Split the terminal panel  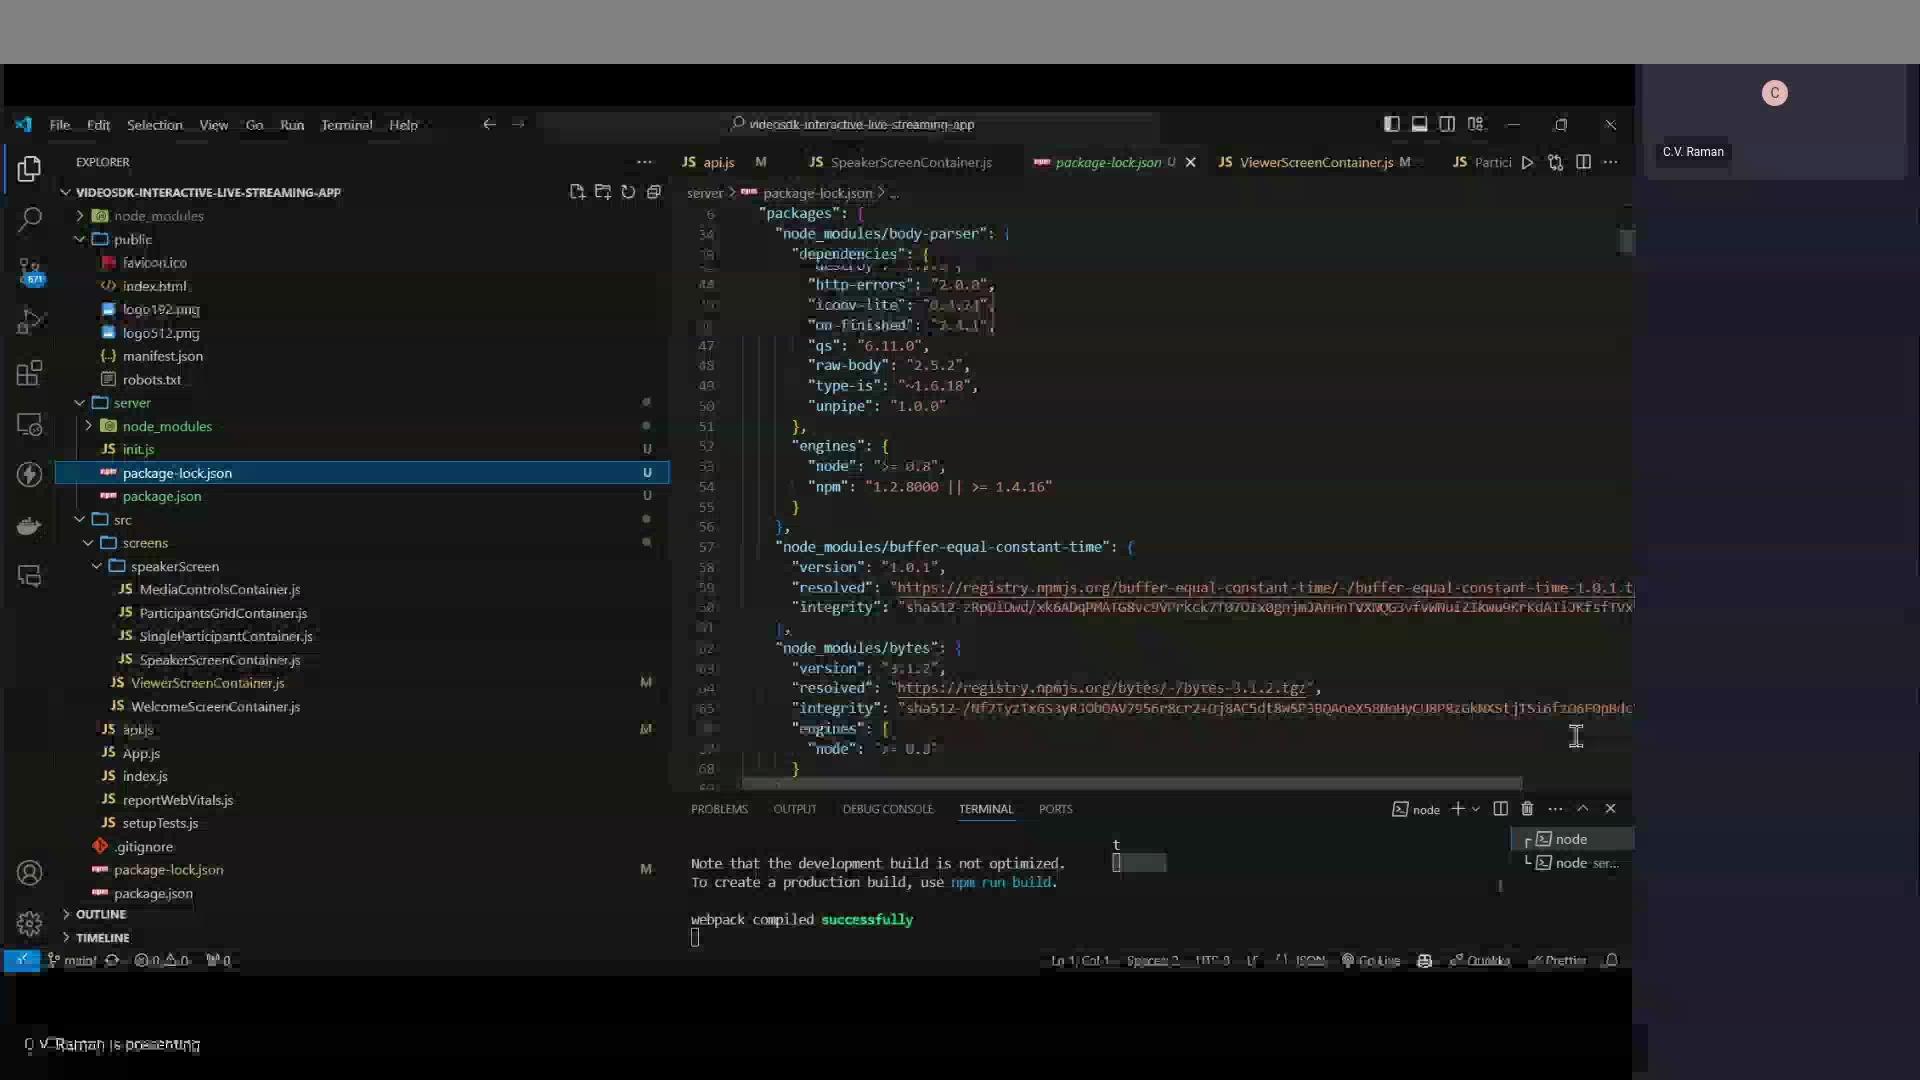pyautogui.click(x=1500, y=808)
